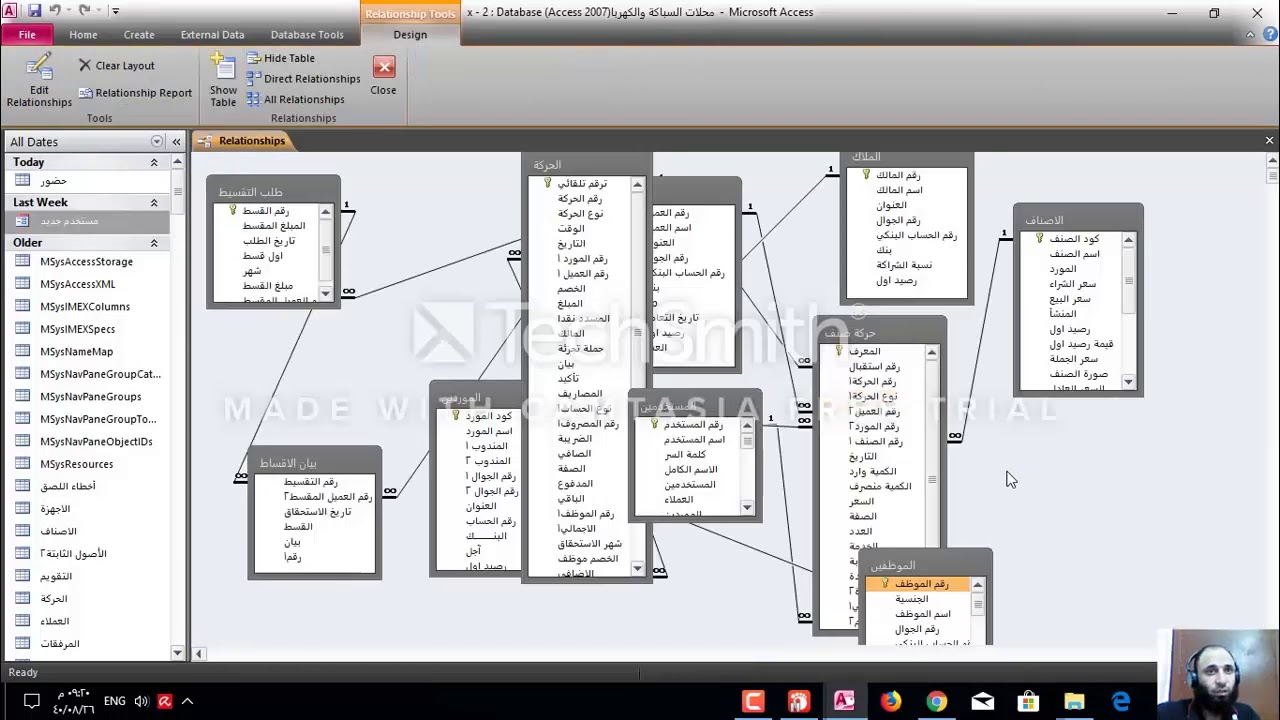Screen dimensions: 1280x720
Task: Open the External Data ribbon tab
Action: 212,35
